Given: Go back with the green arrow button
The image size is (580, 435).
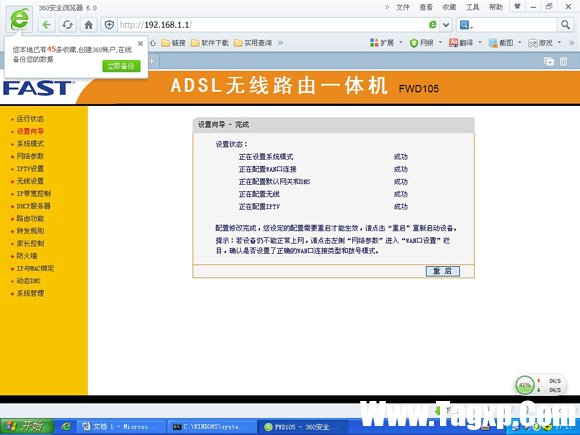Looking at the screenshot, I should 46,25.
